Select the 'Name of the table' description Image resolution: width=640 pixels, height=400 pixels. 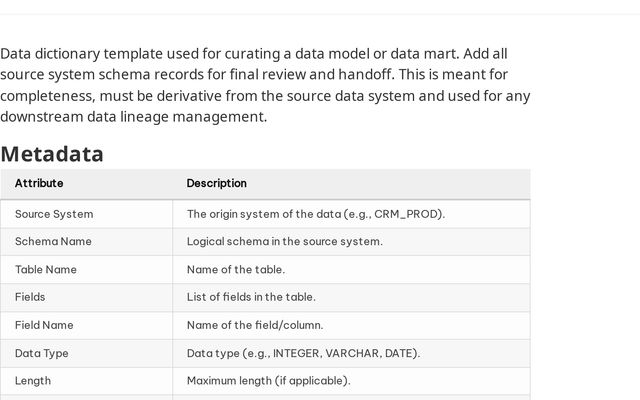[x=236, y=270]
